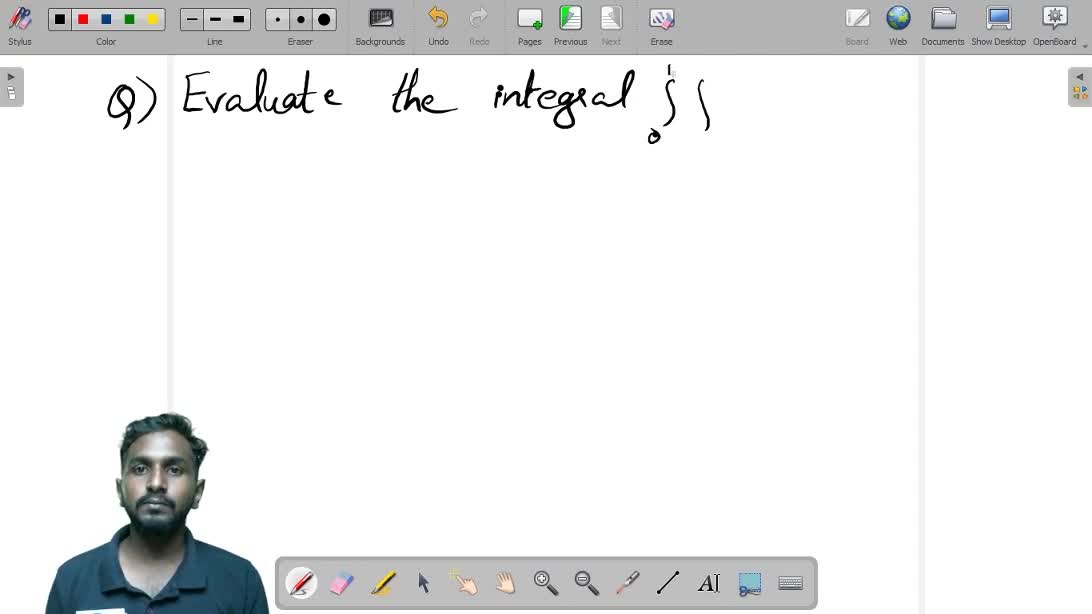The image size is (1092, 614).
Task: Choose the largest eraser size
Action: point(324,19)
